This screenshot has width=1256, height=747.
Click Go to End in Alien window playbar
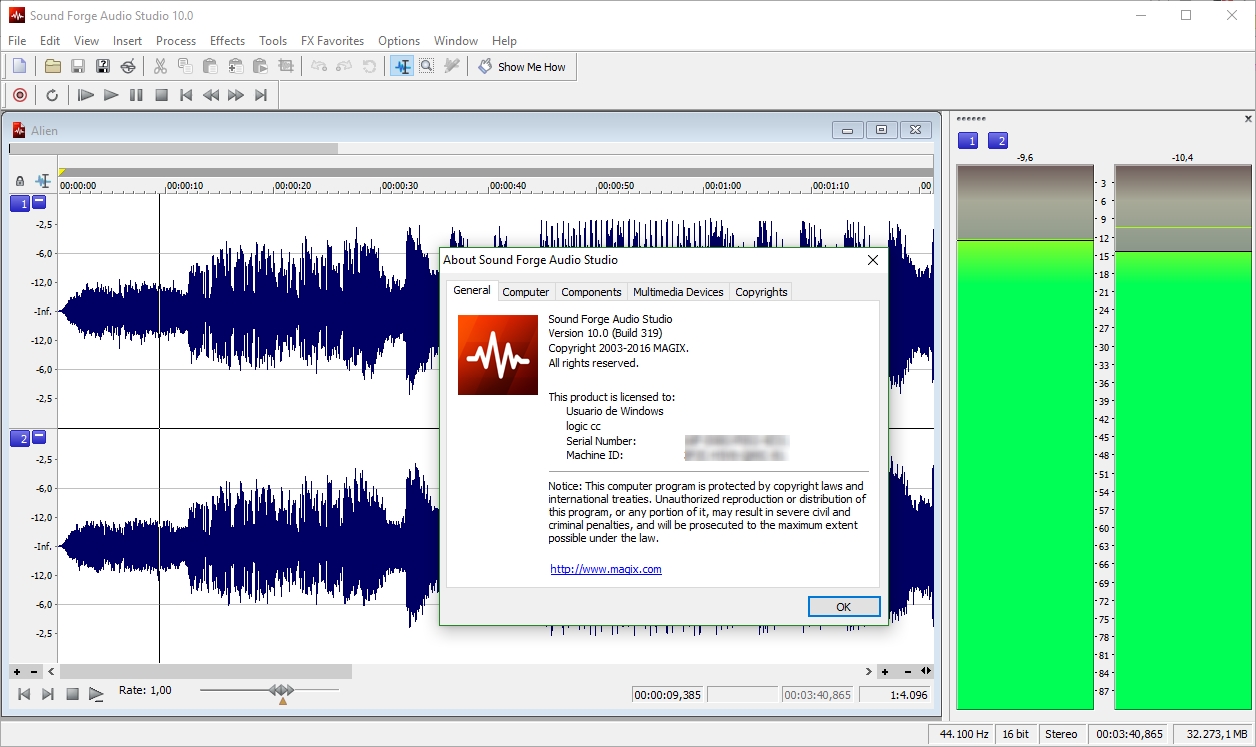[48, 693]
